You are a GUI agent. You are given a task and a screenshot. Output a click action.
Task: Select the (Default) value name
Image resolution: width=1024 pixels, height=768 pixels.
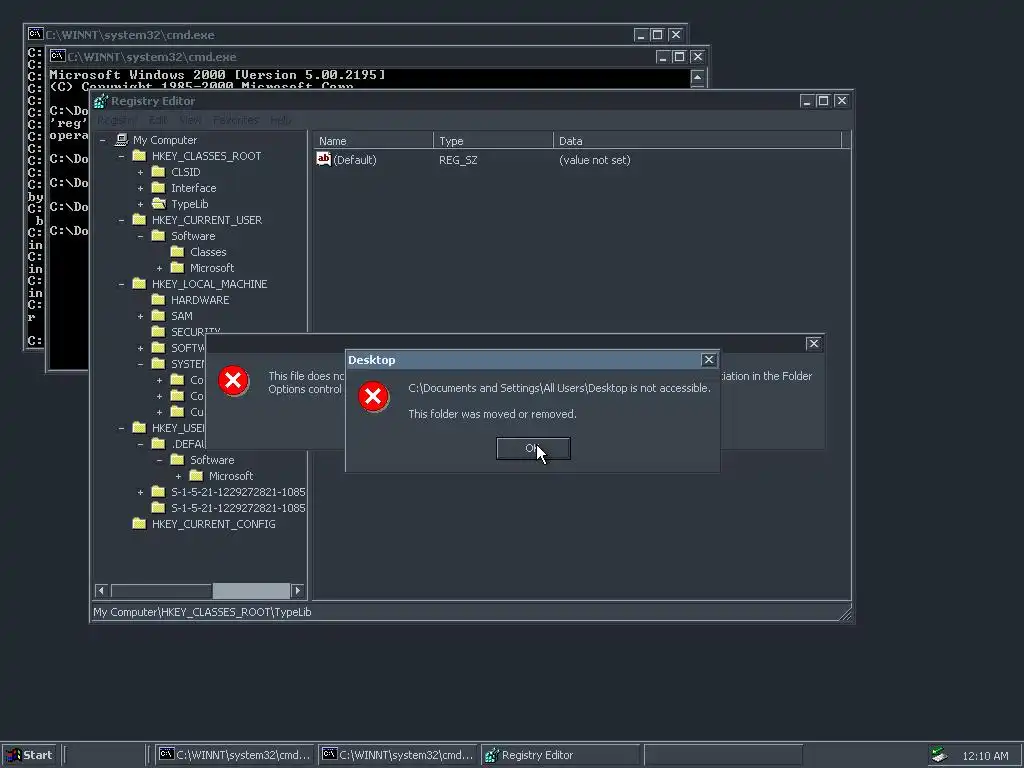[355, 160]
